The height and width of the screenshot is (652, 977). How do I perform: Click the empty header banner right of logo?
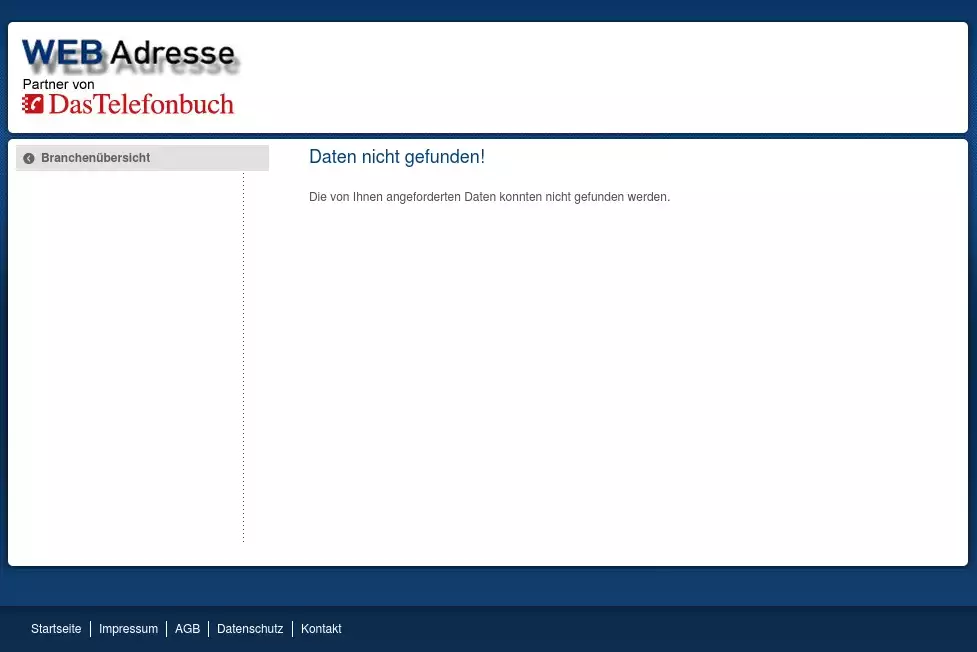[600, 77]
